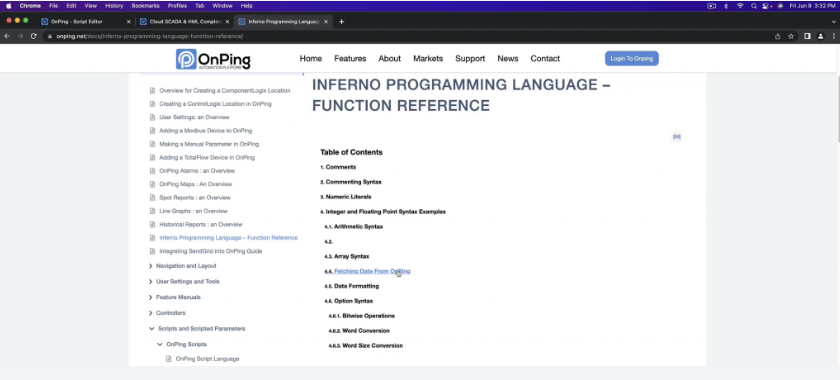The width and height of the screenshot is (840, 380).
Task: Open the Features nav menu item
Action: (x=350, y=58)
